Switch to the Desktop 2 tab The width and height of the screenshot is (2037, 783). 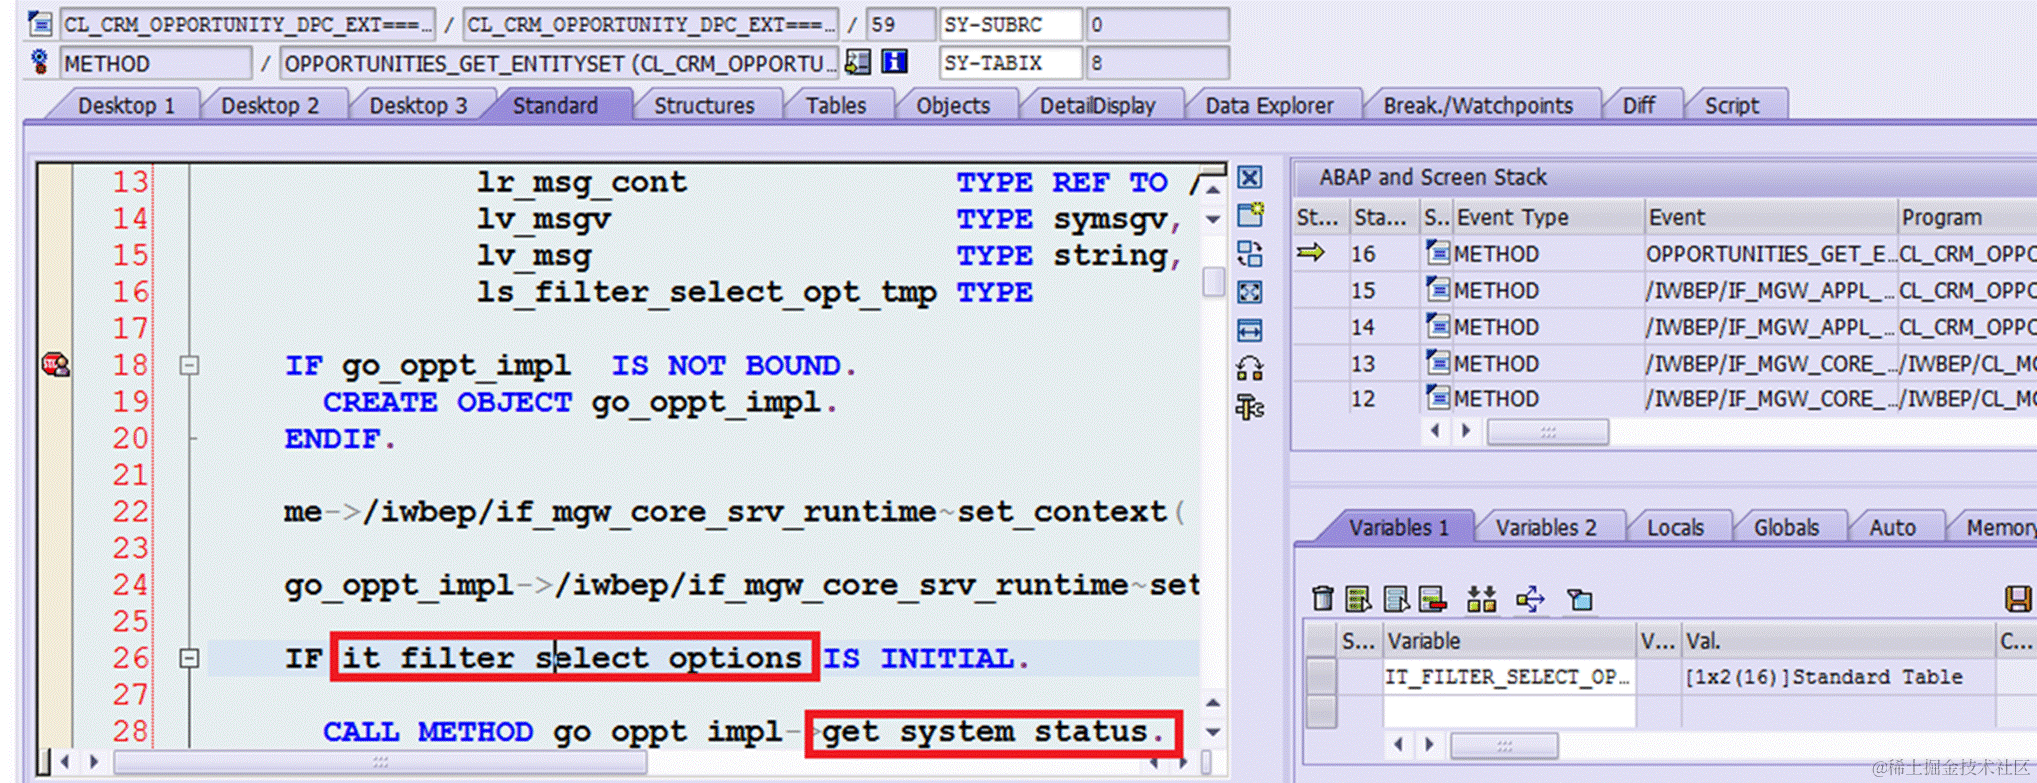pos(270,105)
